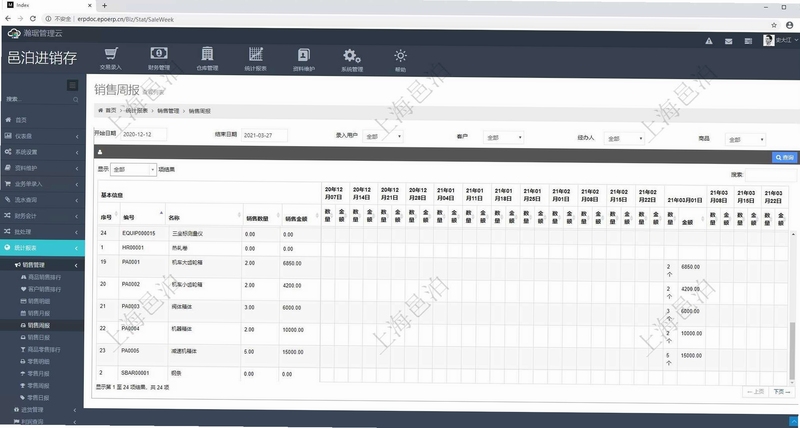Go to 首页 in the sidebar
The image size is (800, 428).
(42, 120)
